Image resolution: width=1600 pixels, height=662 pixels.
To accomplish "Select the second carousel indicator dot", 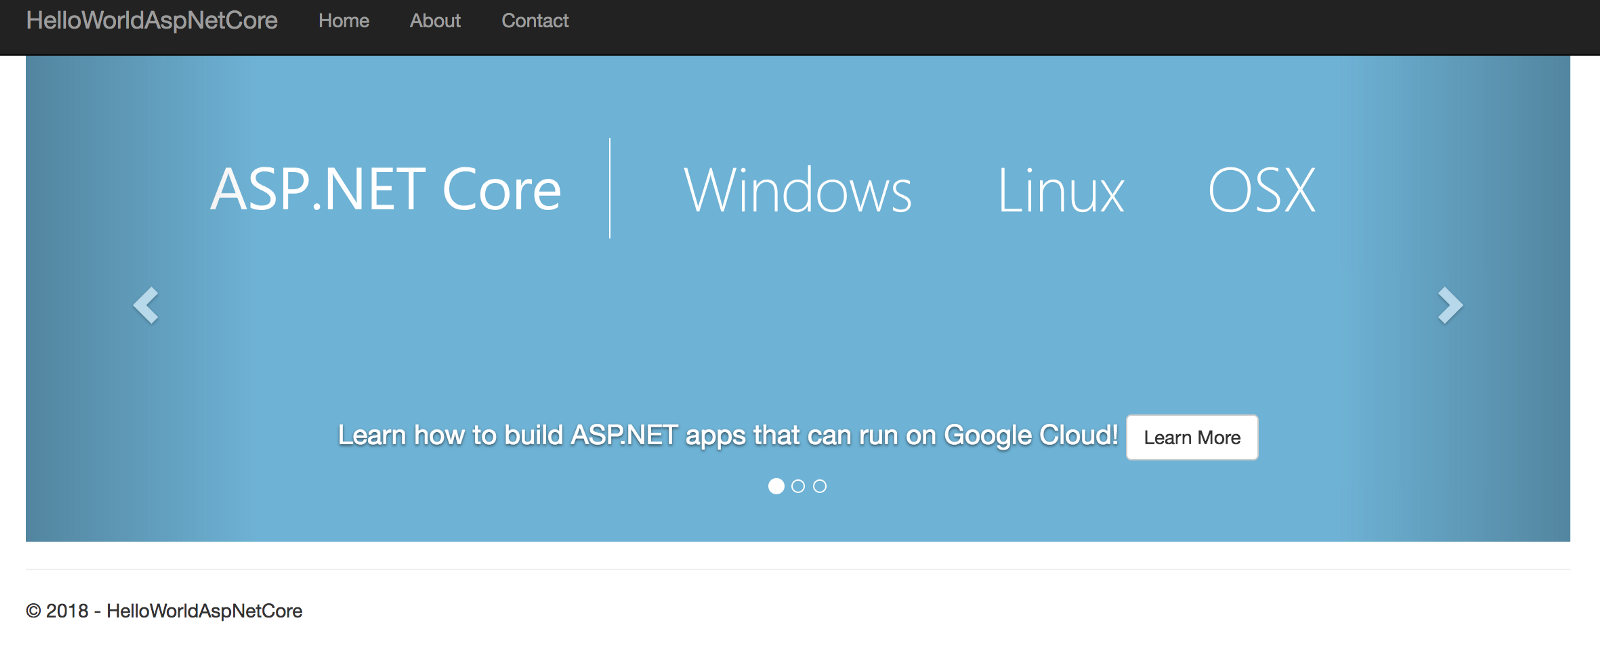I will point(798,486).
